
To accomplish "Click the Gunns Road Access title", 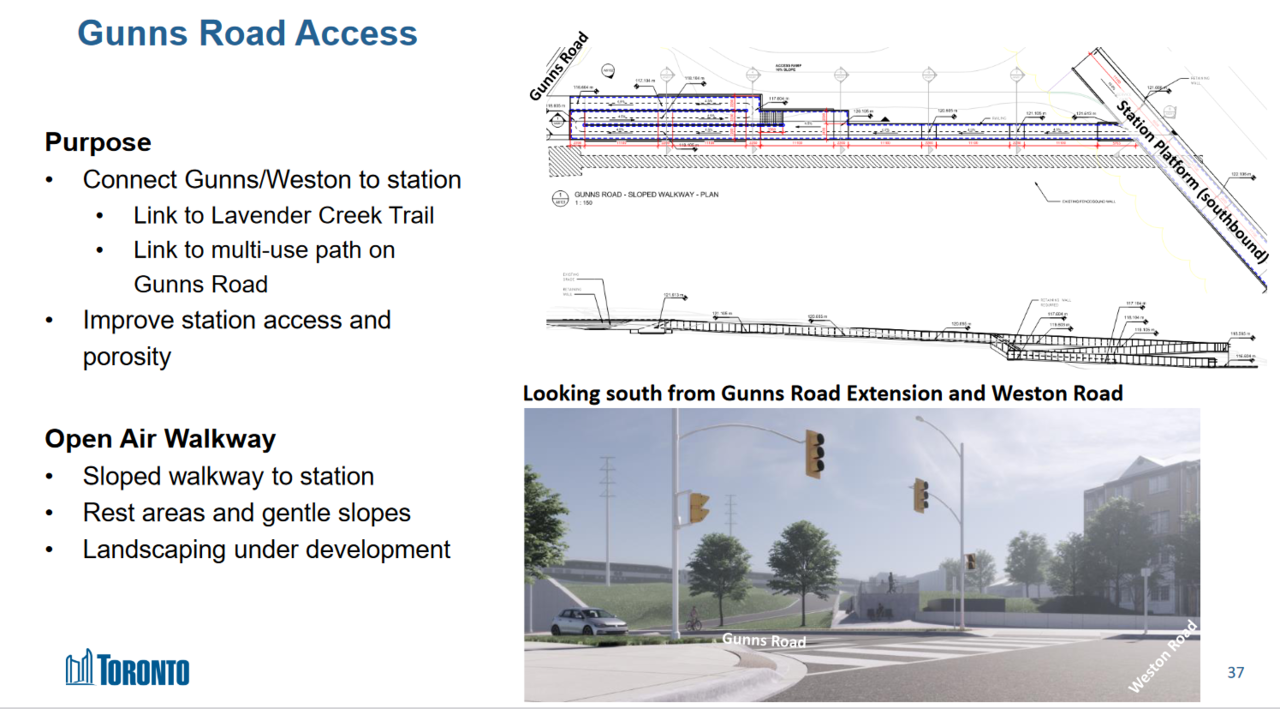I will pos(247,33).
